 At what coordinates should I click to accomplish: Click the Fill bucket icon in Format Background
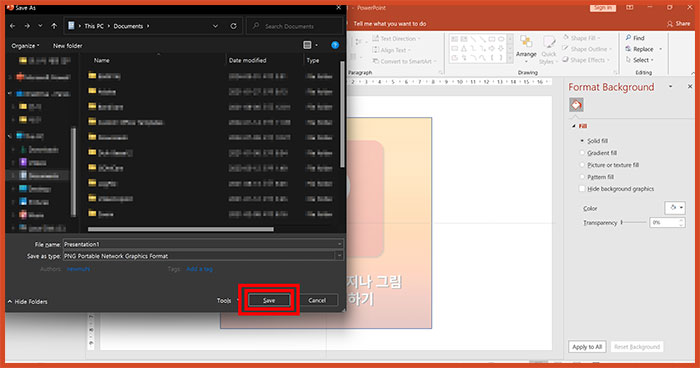(576, 105)
